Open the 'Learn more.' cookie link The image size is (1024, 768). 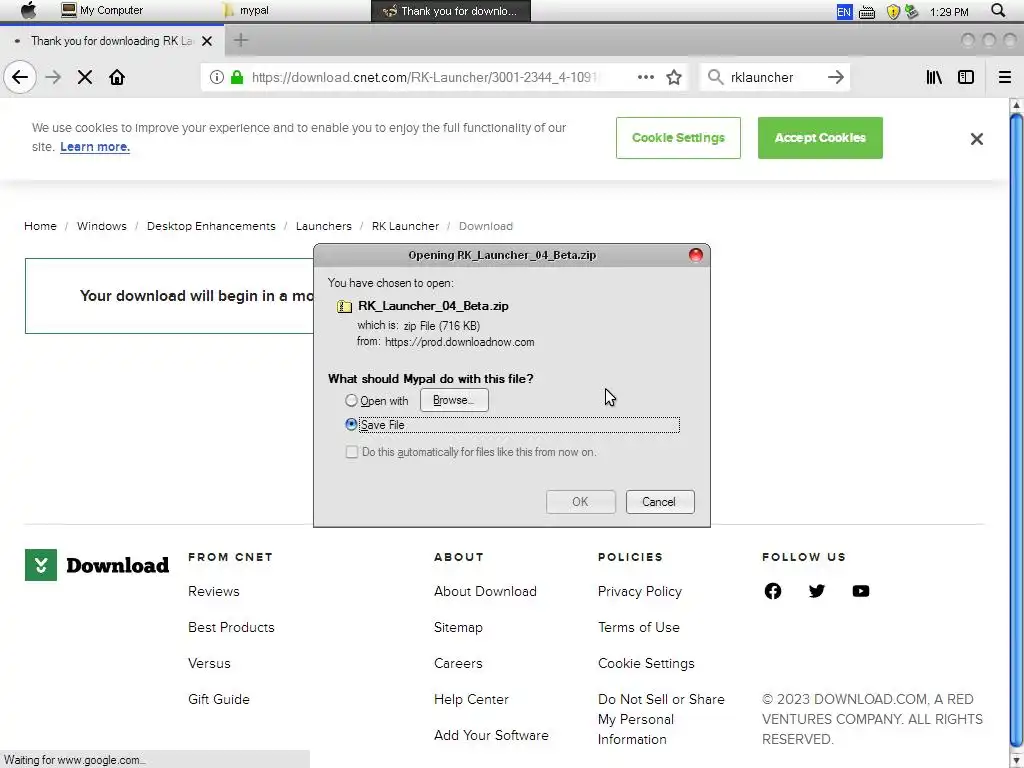[95, 147]
